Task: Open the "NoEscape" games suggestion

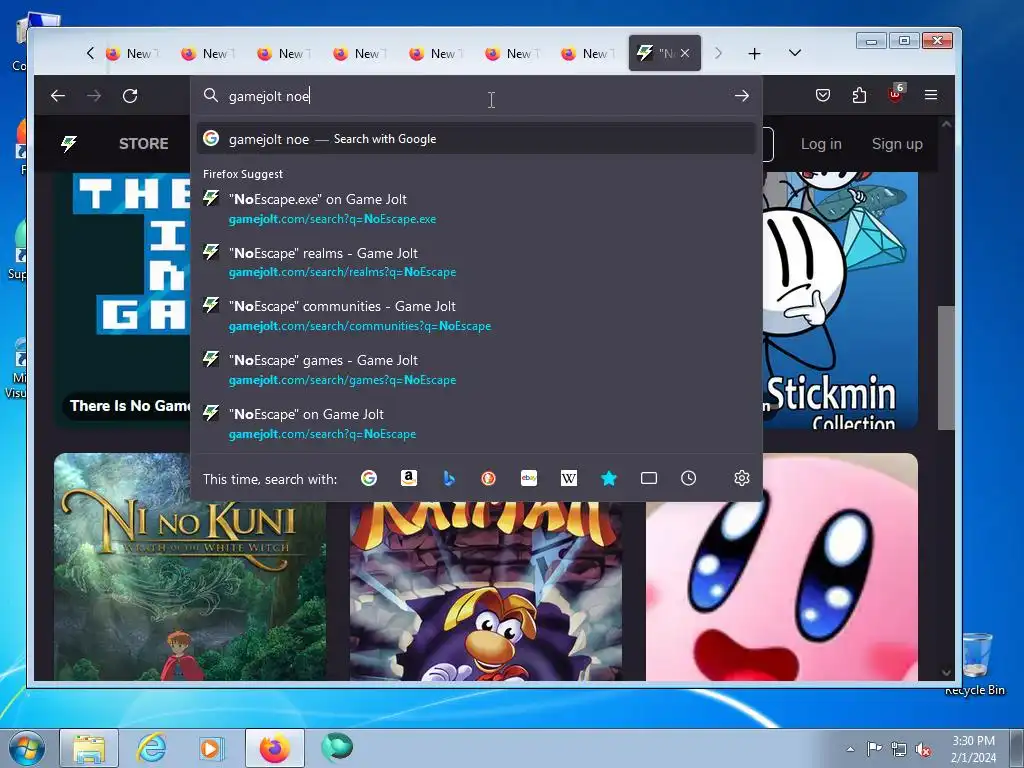Action: coord(477,370)
